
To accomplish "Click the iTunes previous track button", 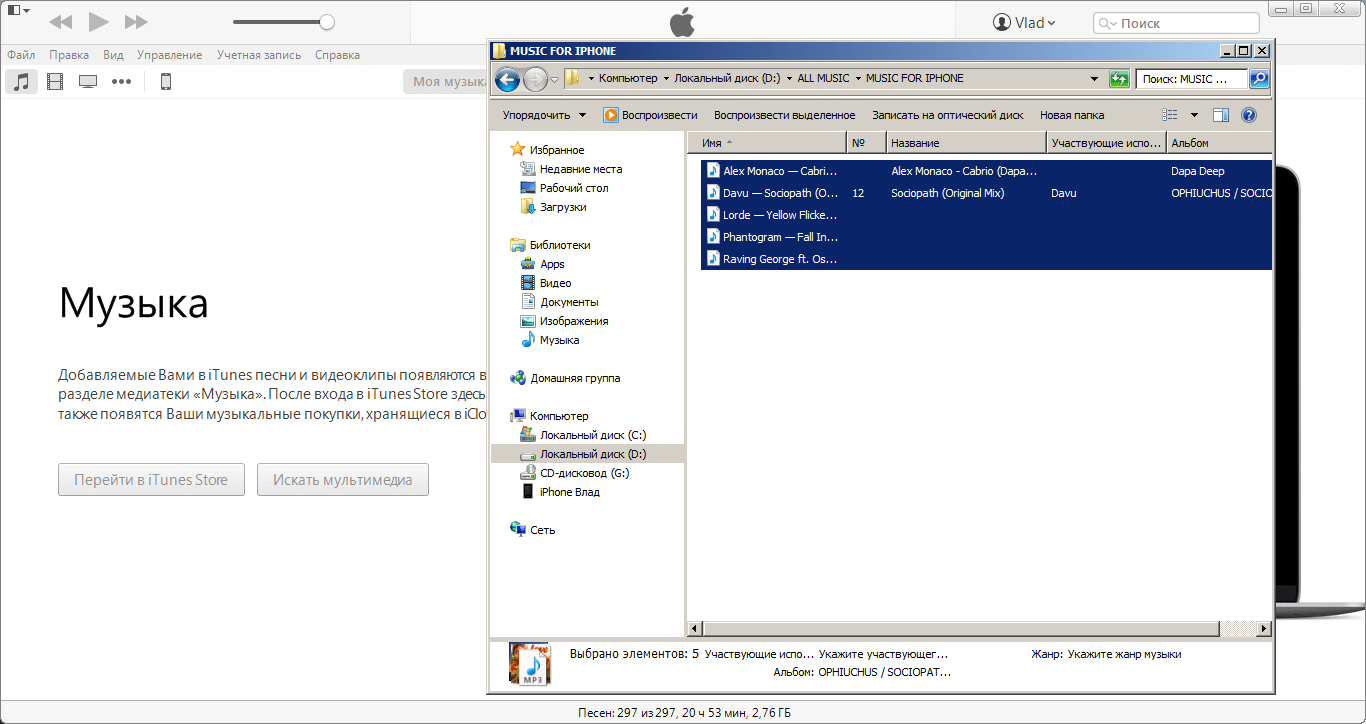I will [x=60, y=22].
